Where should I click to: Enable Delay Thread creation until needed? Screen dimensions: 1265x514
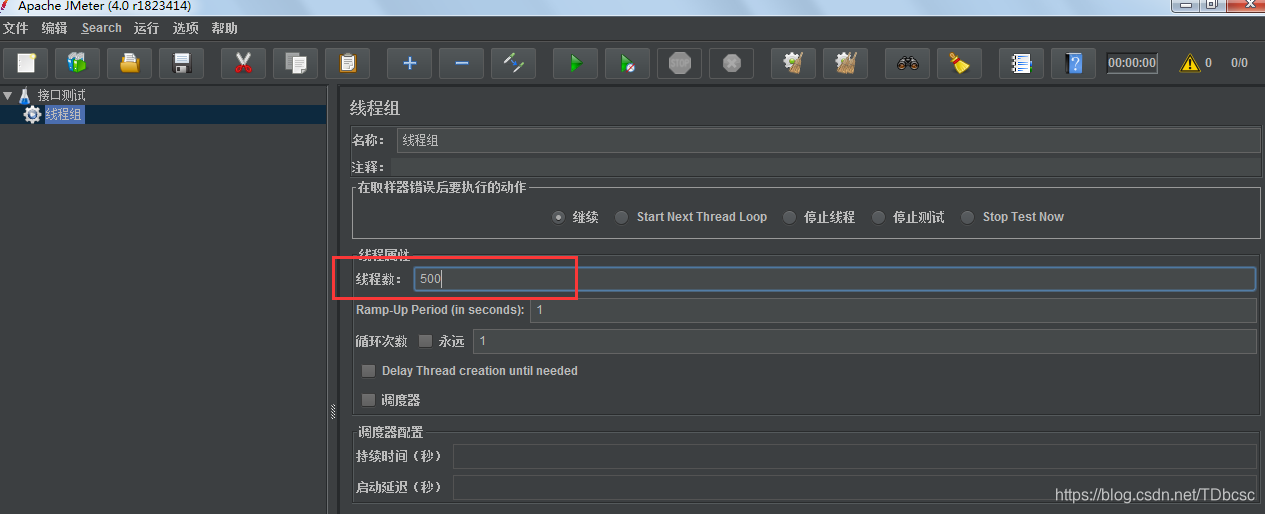(369, 371)
